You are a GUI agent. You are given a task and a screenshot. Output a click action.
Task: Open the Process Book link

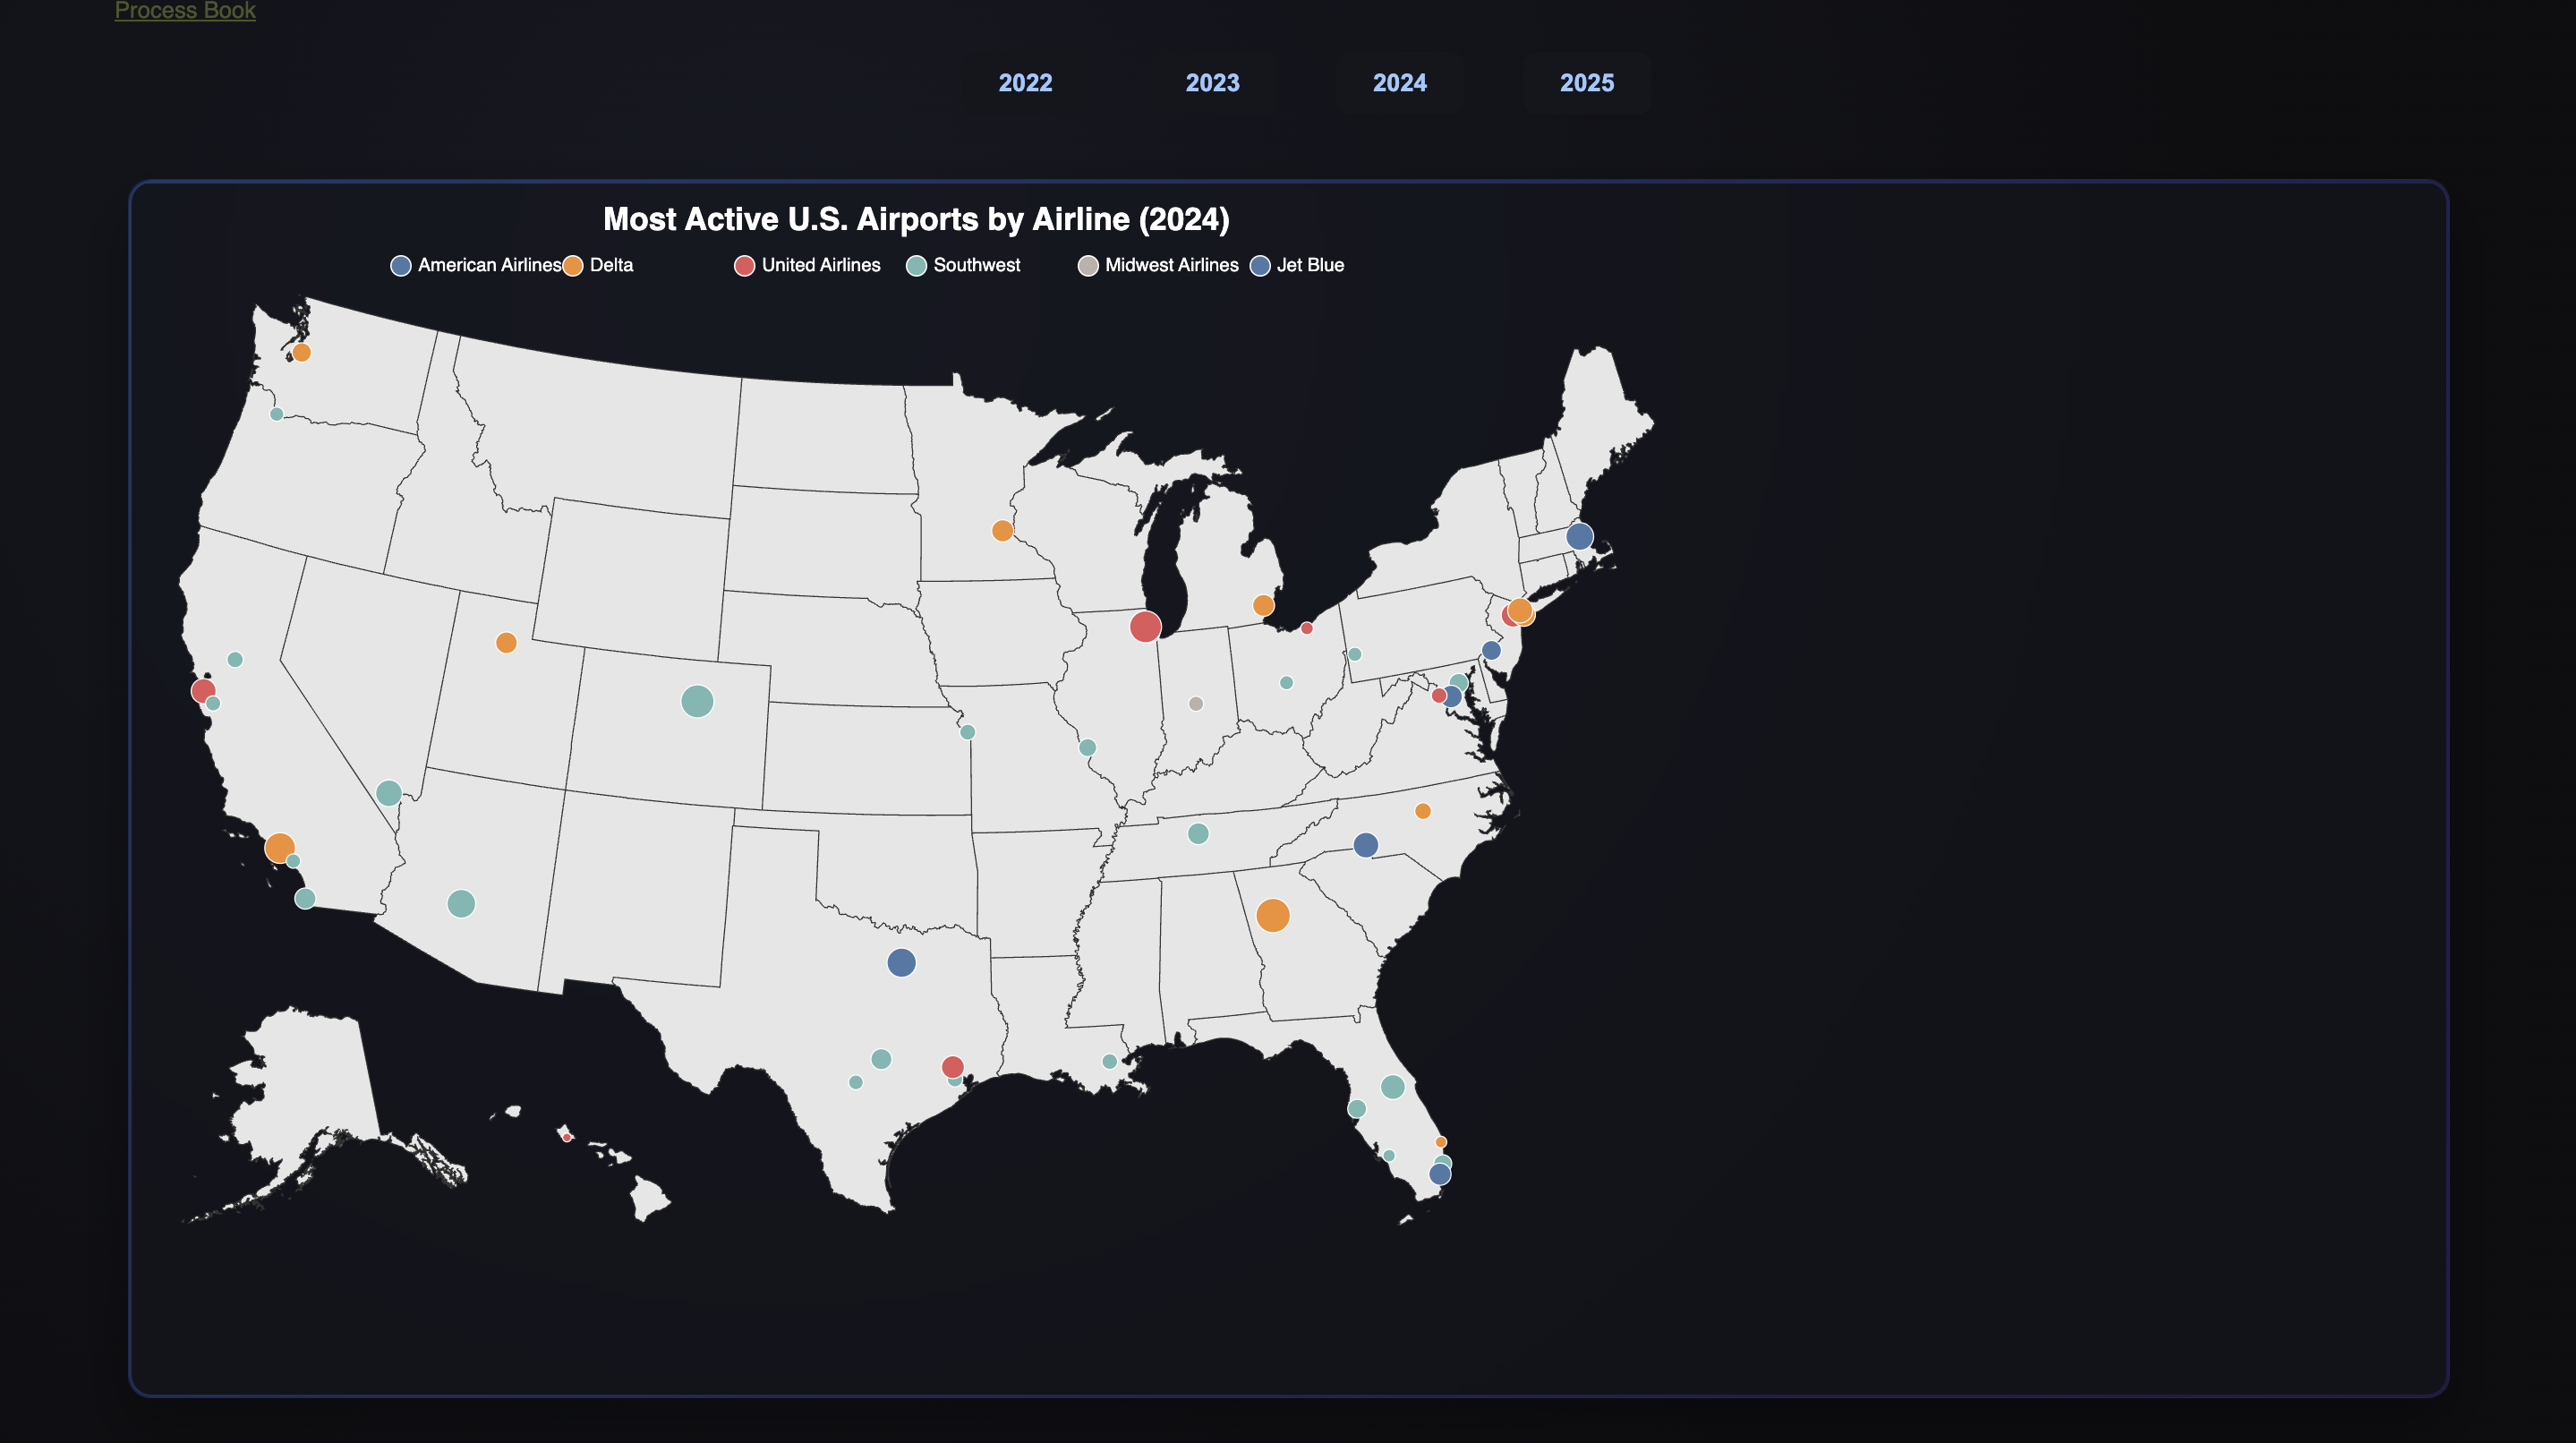(185, 11)
